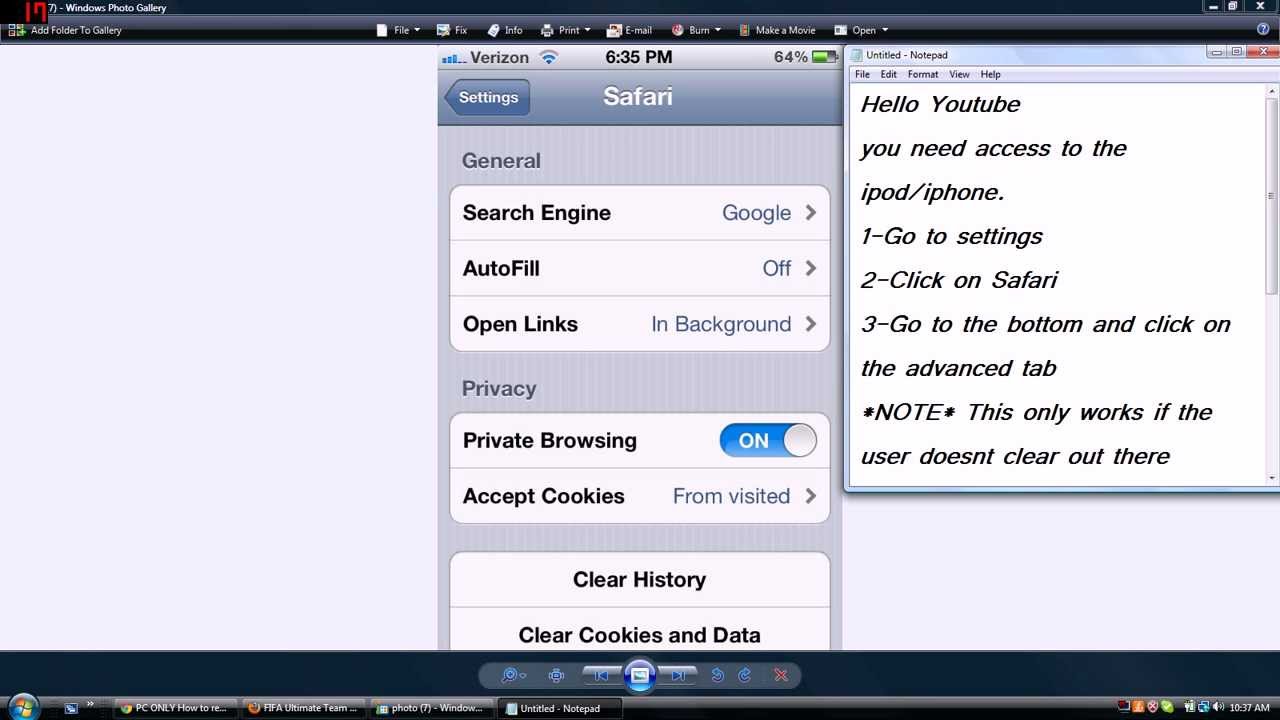Open the Fix panel in Photo Gallery
Image resolution: width=1280 pixels, height=720 pixels.
point(453,30)
